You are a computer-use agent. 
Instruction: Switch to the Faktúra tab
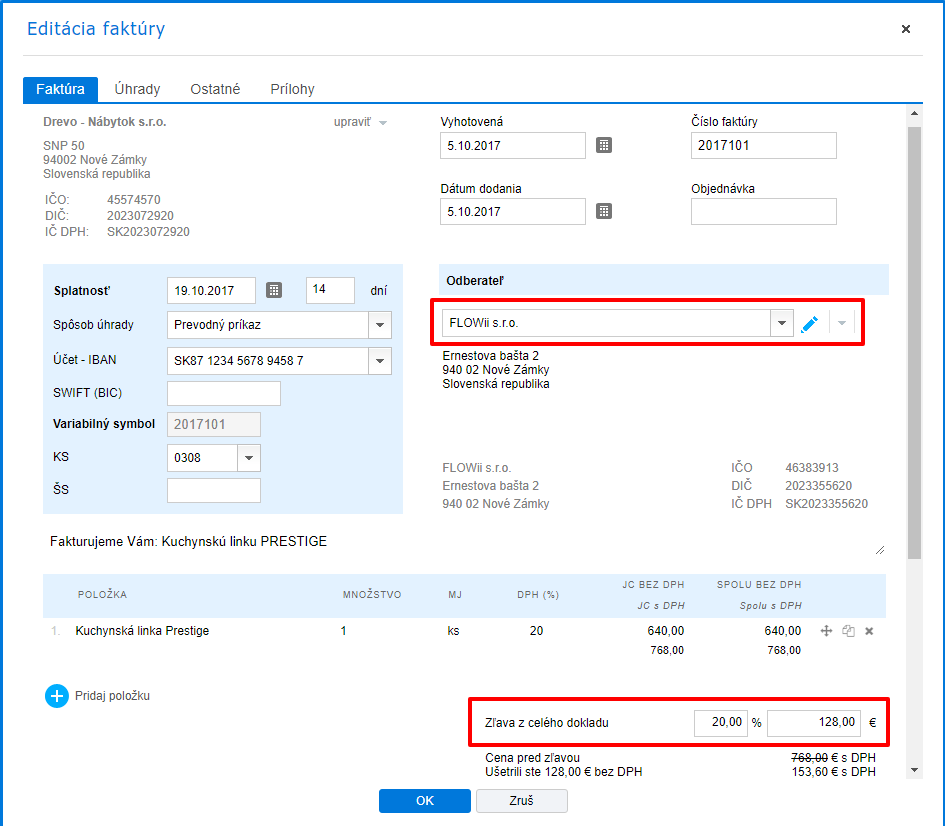click(x=60, y=89)
